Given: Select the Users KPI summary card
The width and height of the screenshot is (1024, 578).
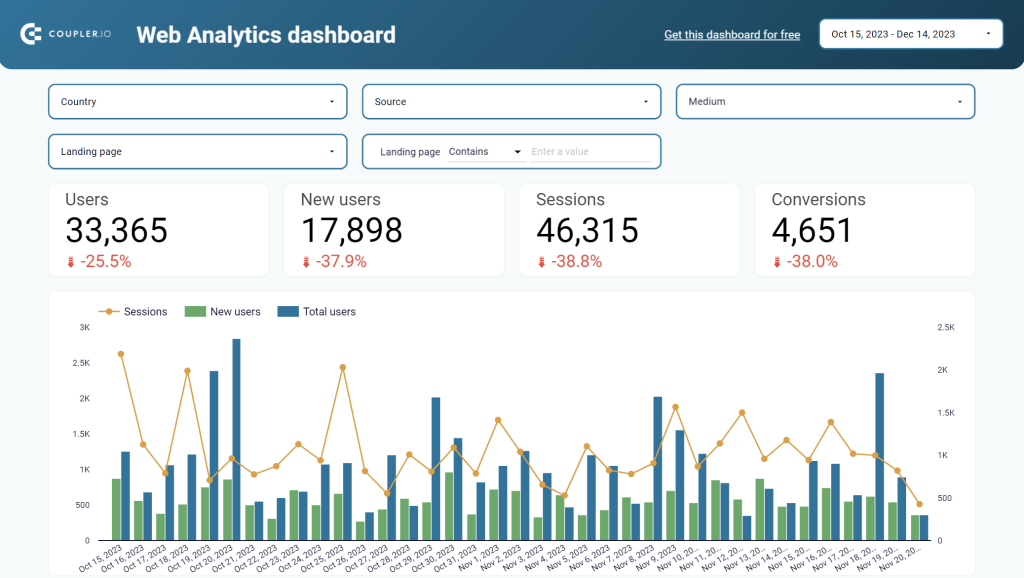Looking at the screenshot, I should (x=159, y=229).
